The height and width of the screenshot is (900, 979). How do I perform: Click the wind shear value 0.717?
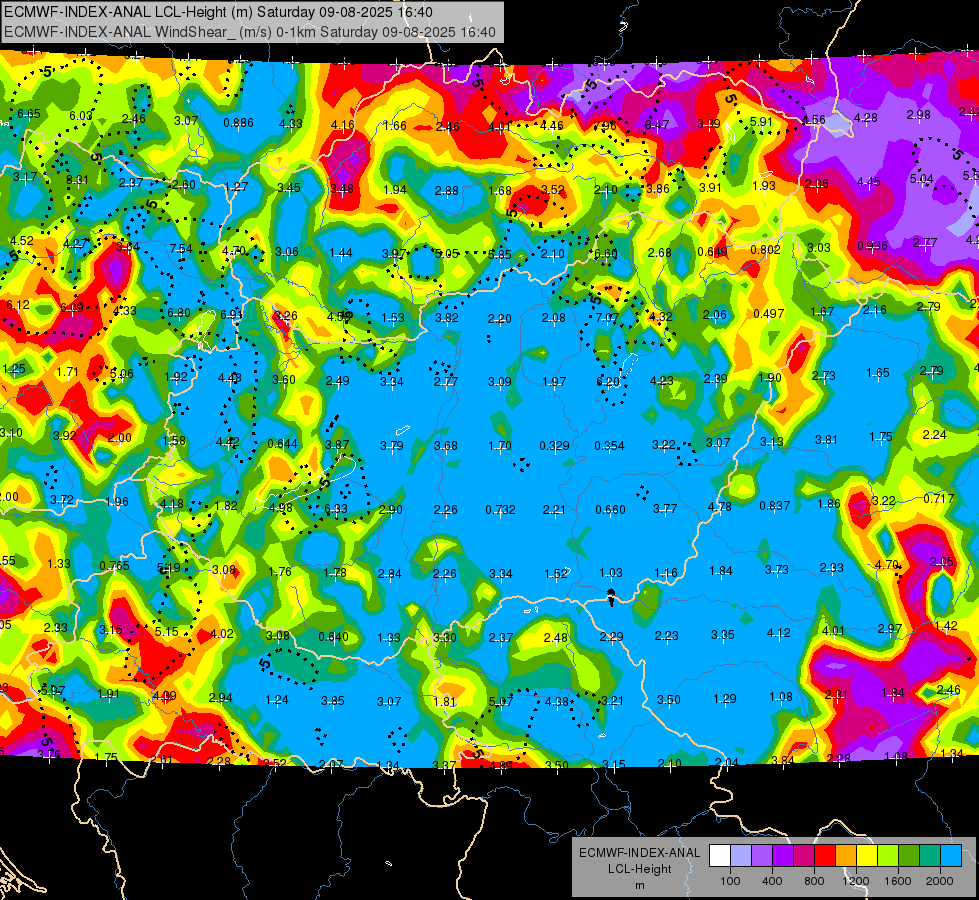[x=939, y=498]
